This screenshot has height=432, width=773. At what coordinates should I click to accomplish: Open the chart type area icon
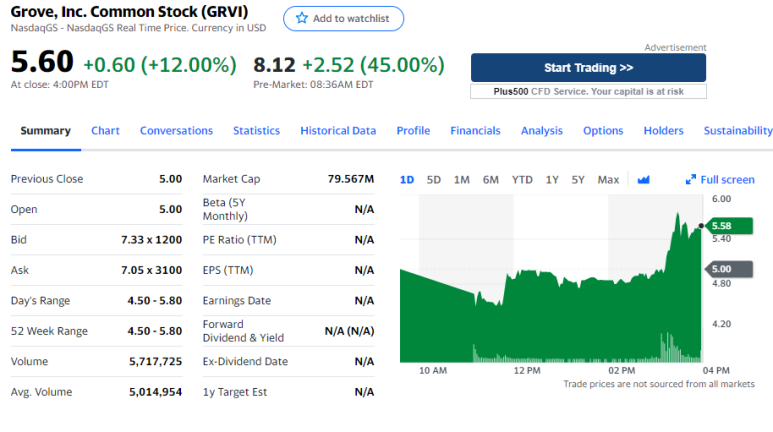643,180
